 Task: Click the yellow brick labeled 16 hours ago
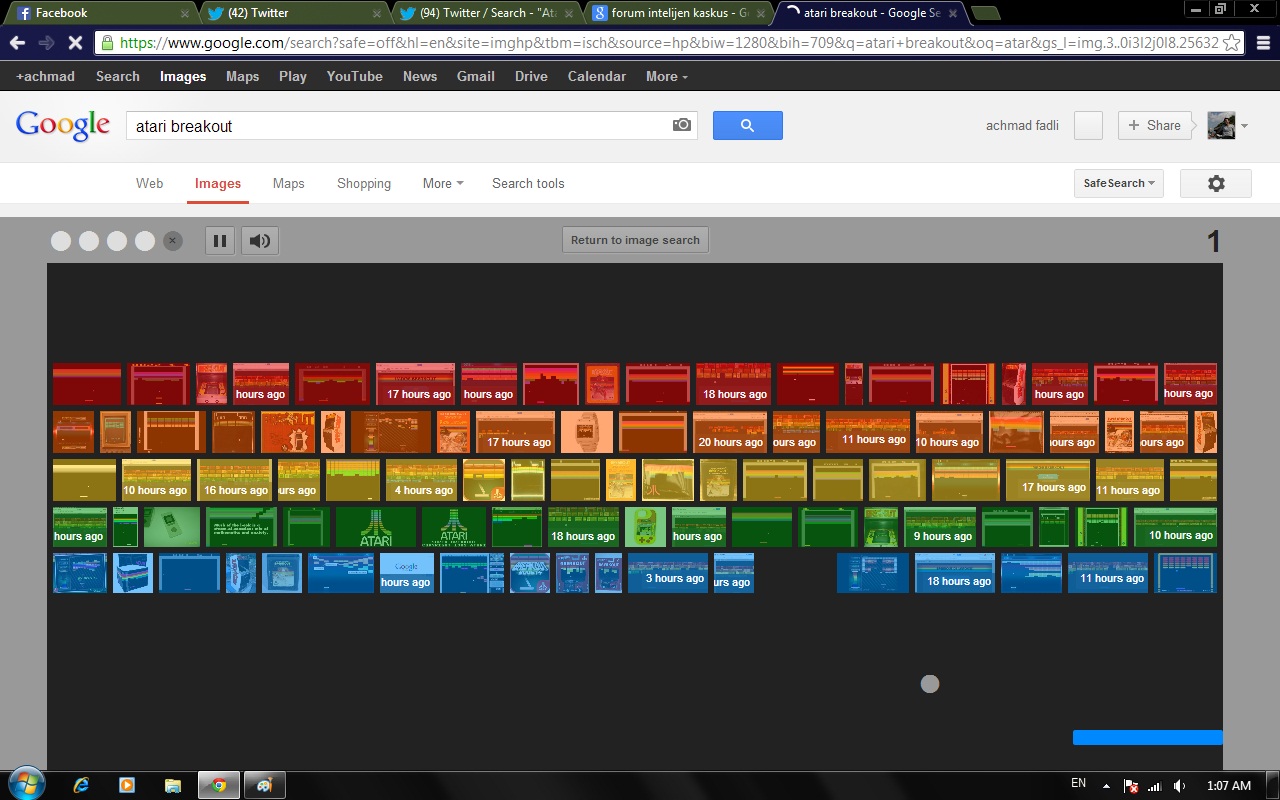click(235, 480)
